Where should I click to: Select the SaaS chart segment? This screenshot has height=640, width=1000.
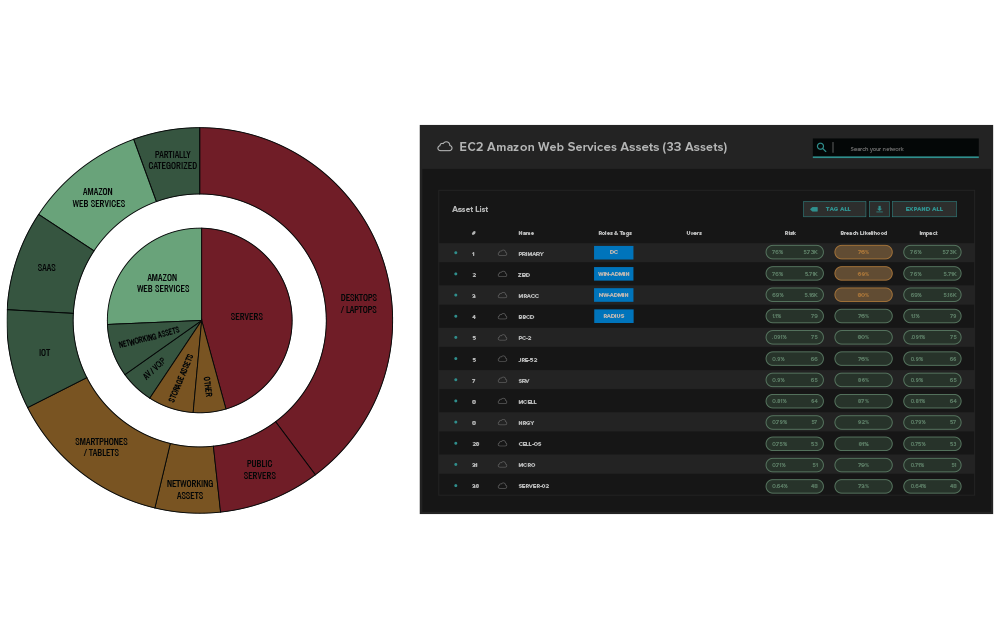47,268
